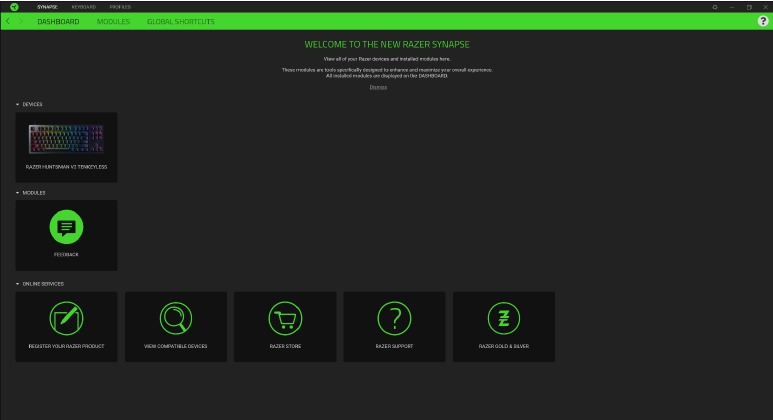
Task: Click the Feedback label text
Action: click(66, 255)
